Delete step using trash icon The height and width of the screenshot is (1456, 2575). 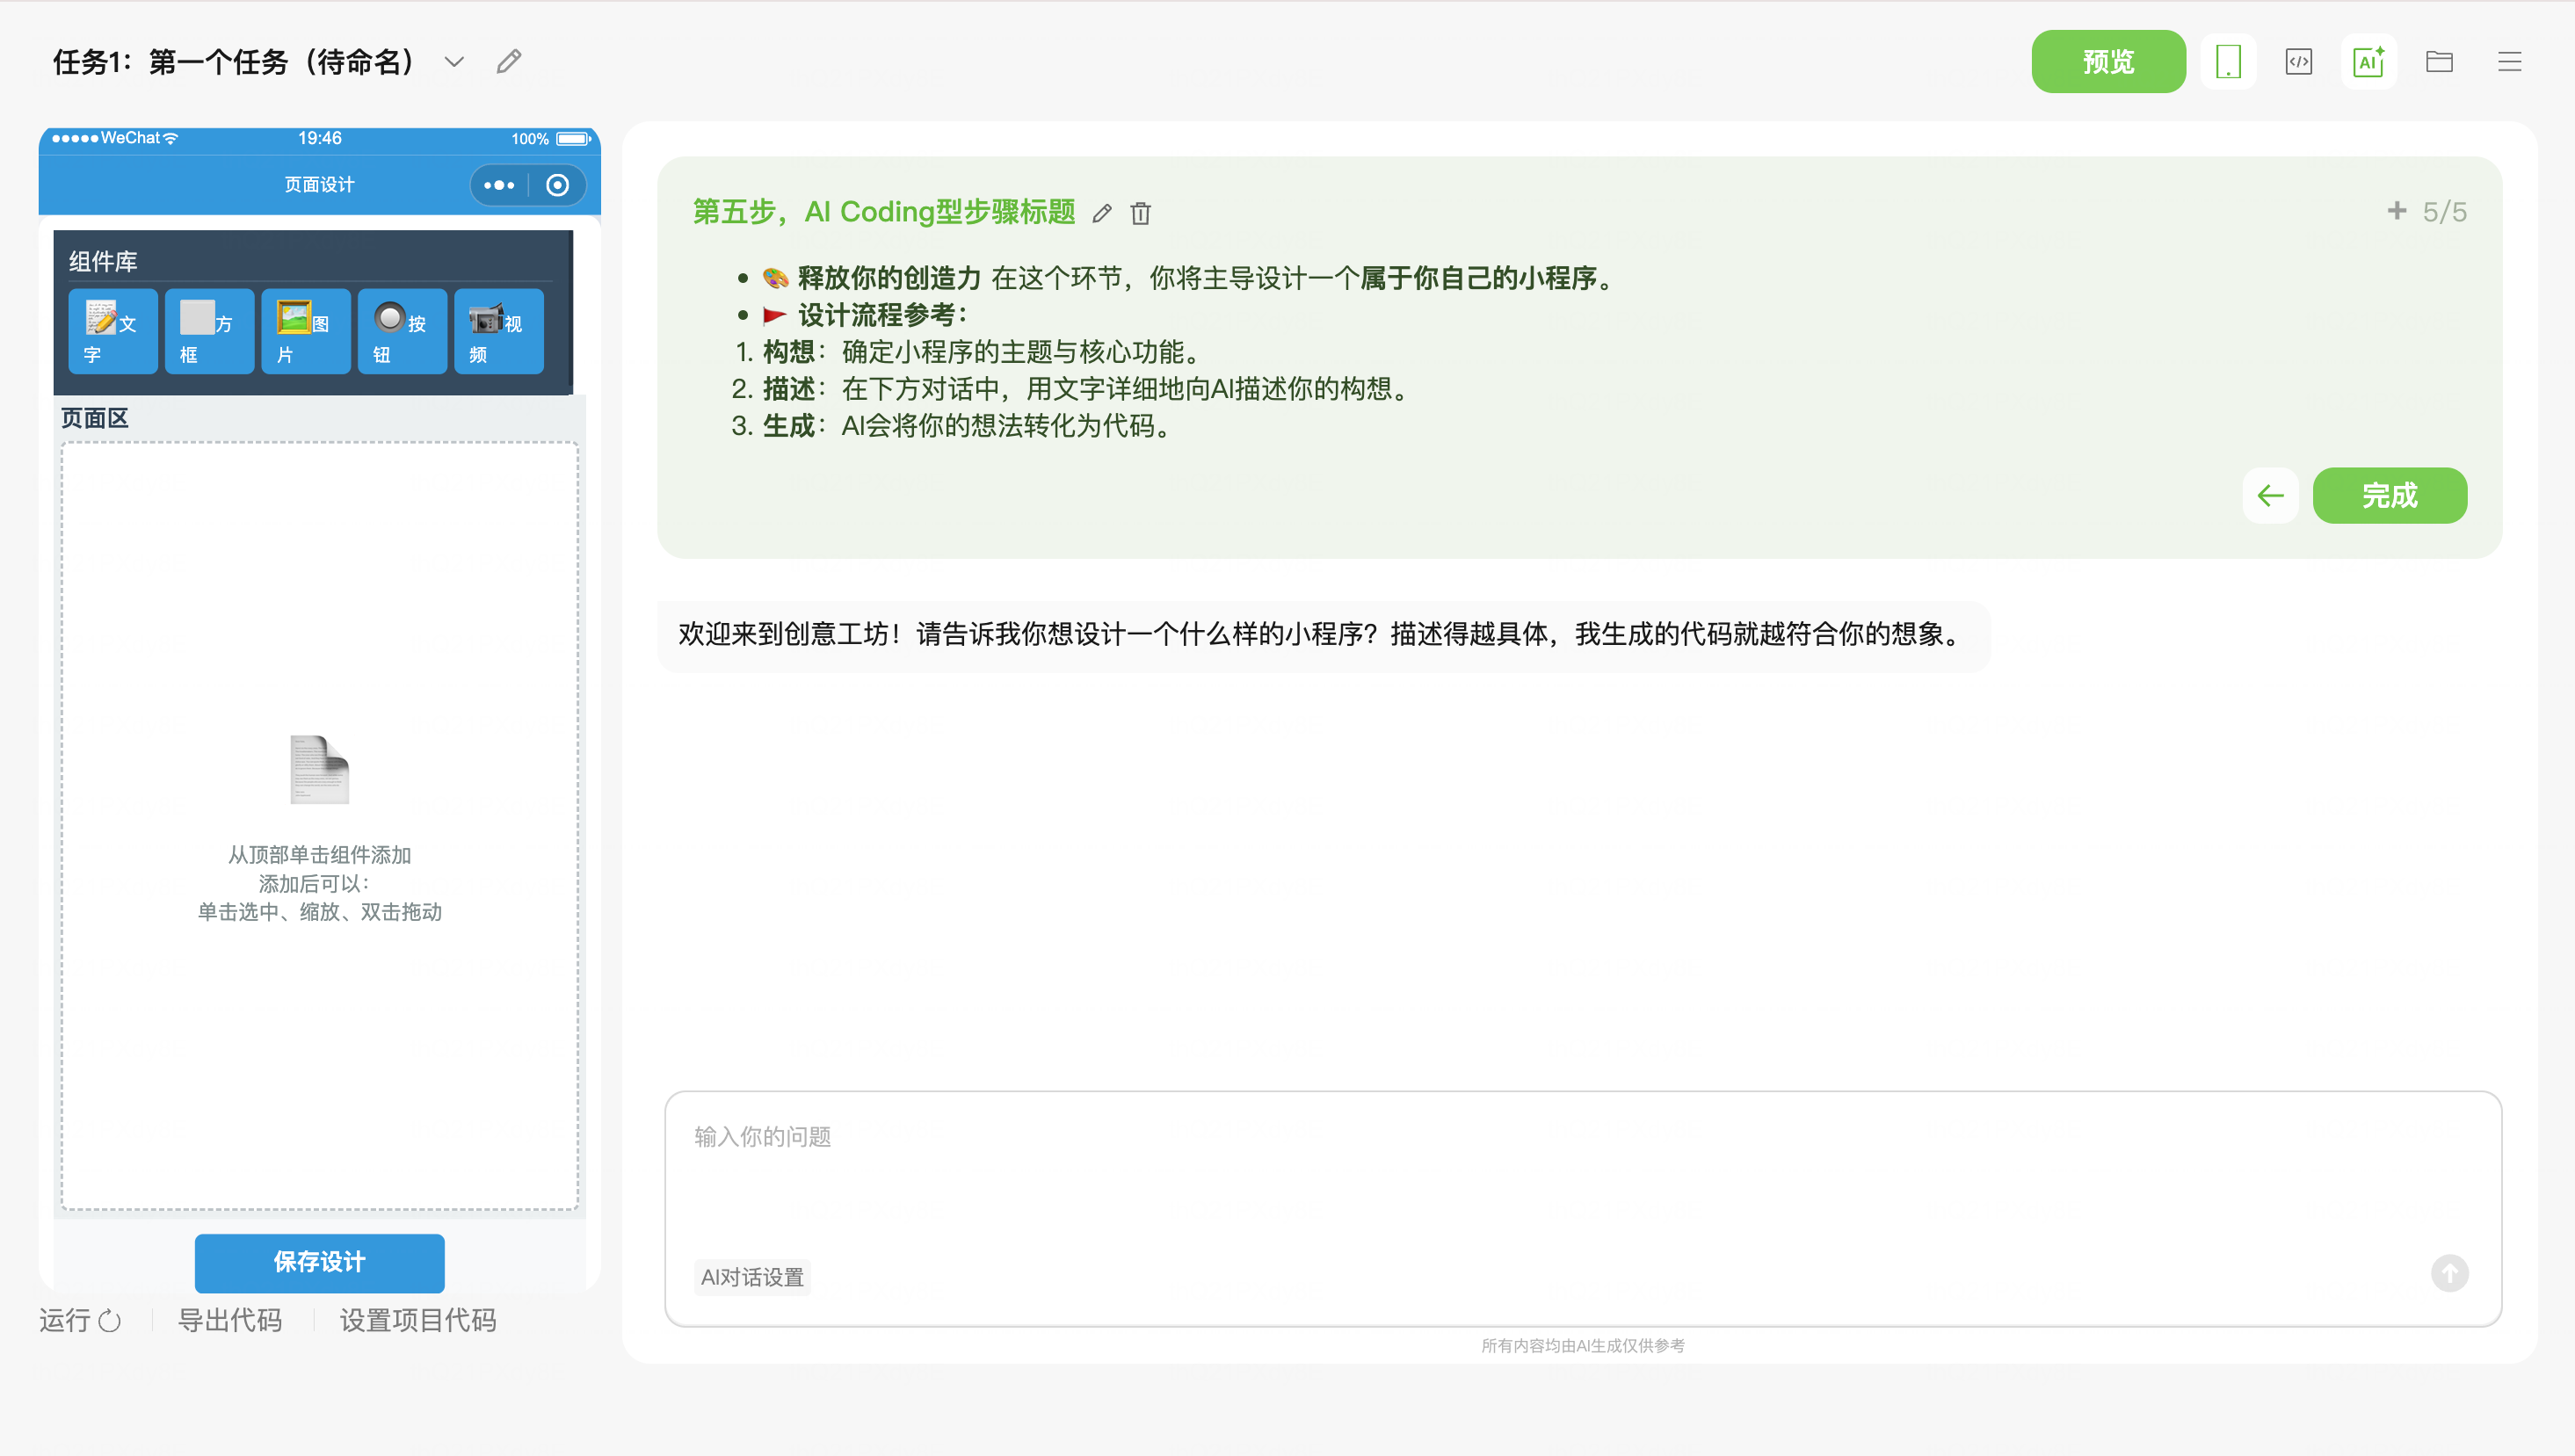1140,213
